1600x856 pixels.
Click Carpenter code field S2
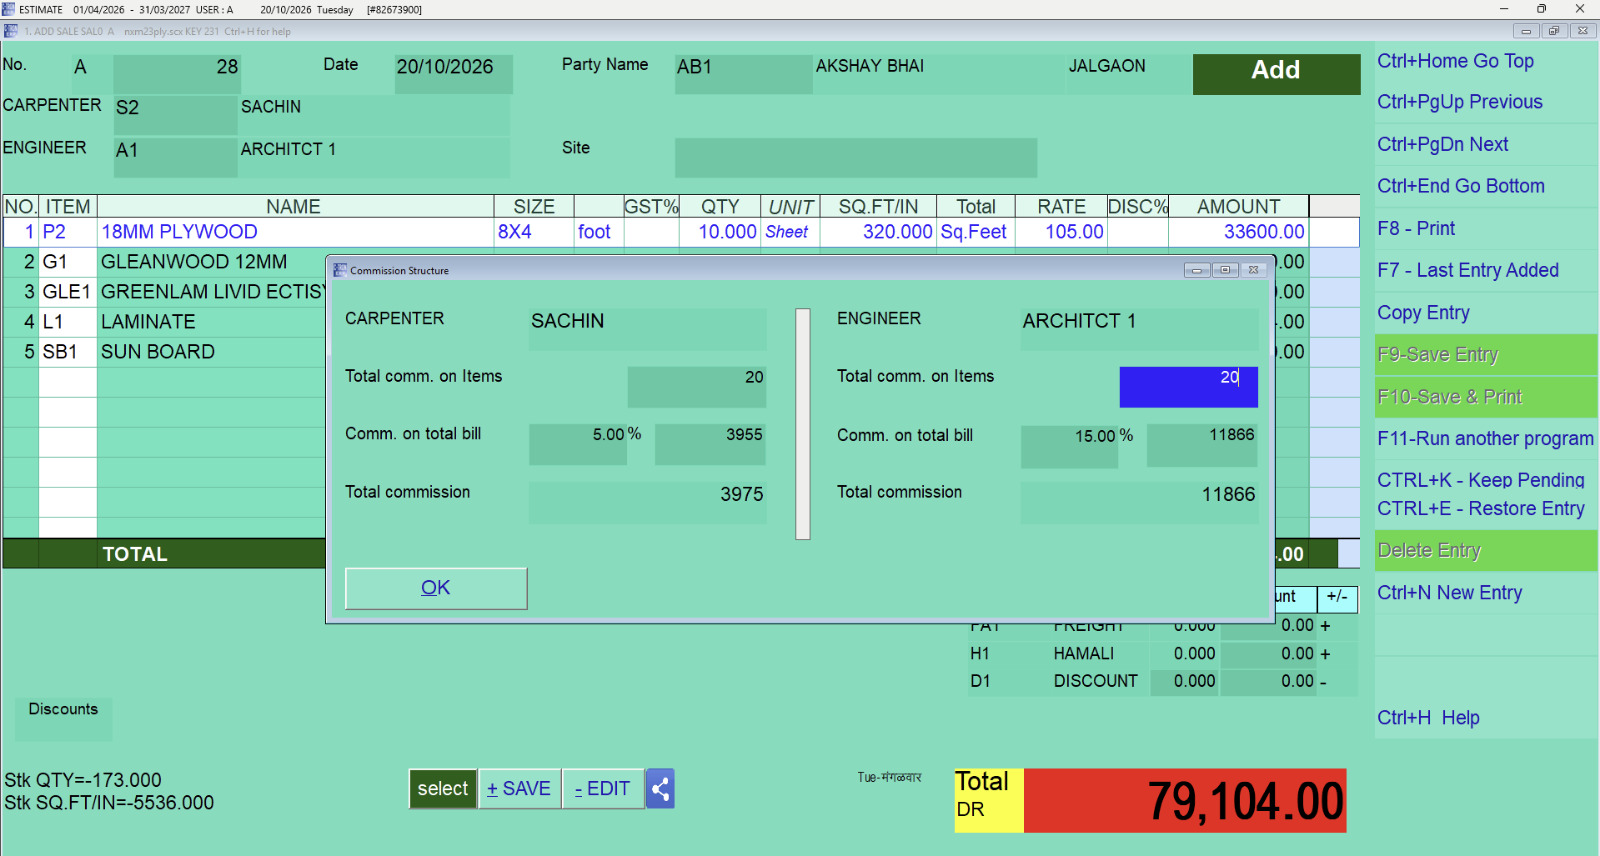coord(175,116)
